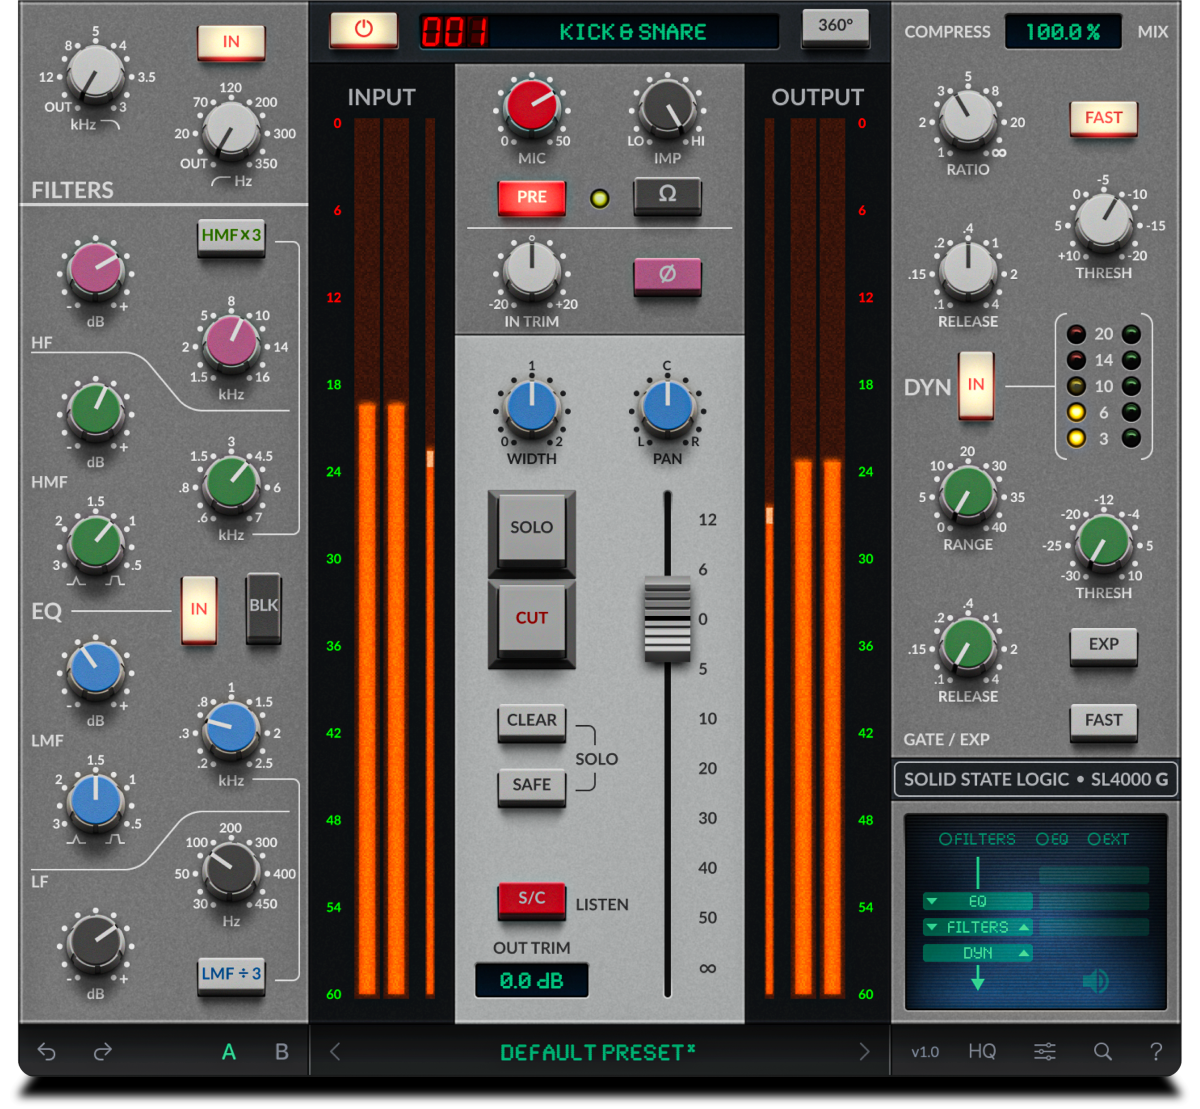Screen dimensions: 1200x1109
Task: Click the OUT TRIM 0.0 dB readout
Action: pos(531,981)
